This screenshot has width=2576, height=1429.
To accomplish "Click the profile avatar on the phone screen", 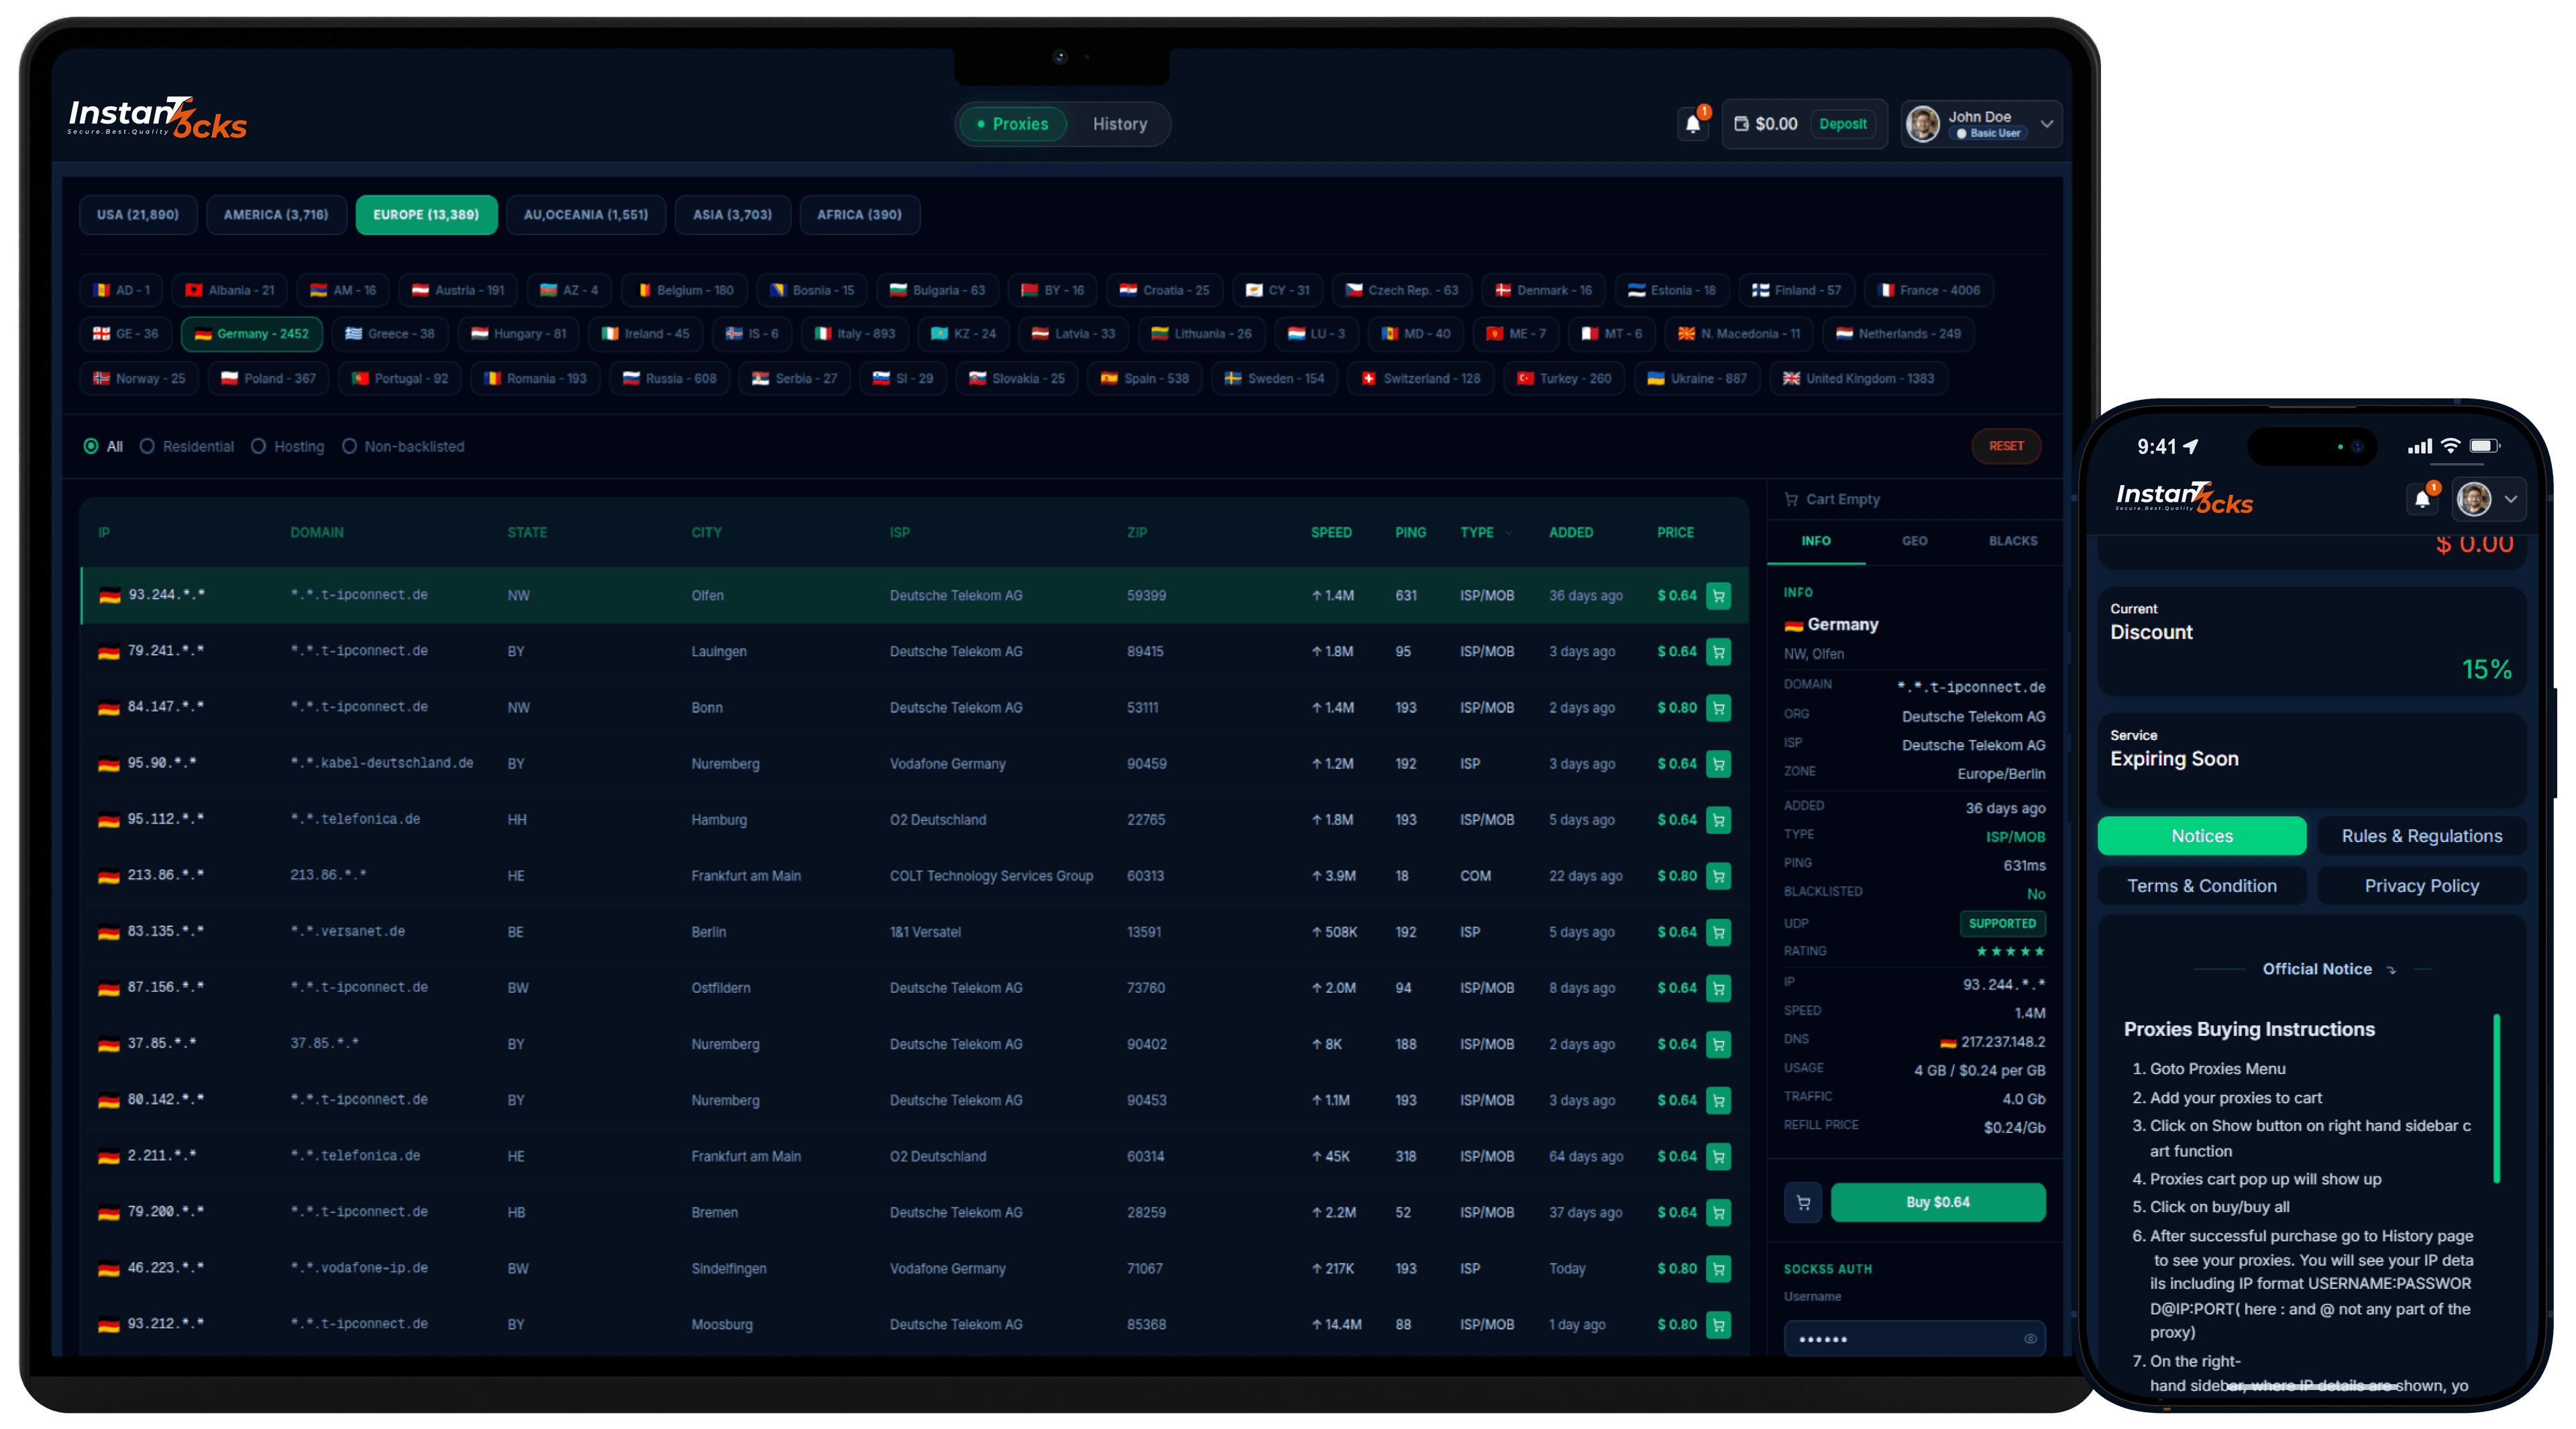I will (x=2474, y=499).
